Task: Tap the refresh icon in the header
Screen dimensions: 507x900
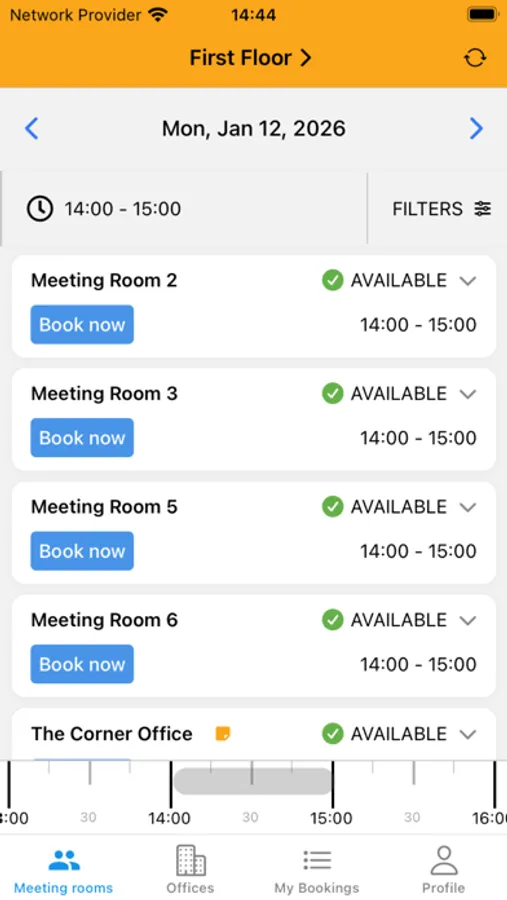Action: pyautogui.click(x=475, y=58)
